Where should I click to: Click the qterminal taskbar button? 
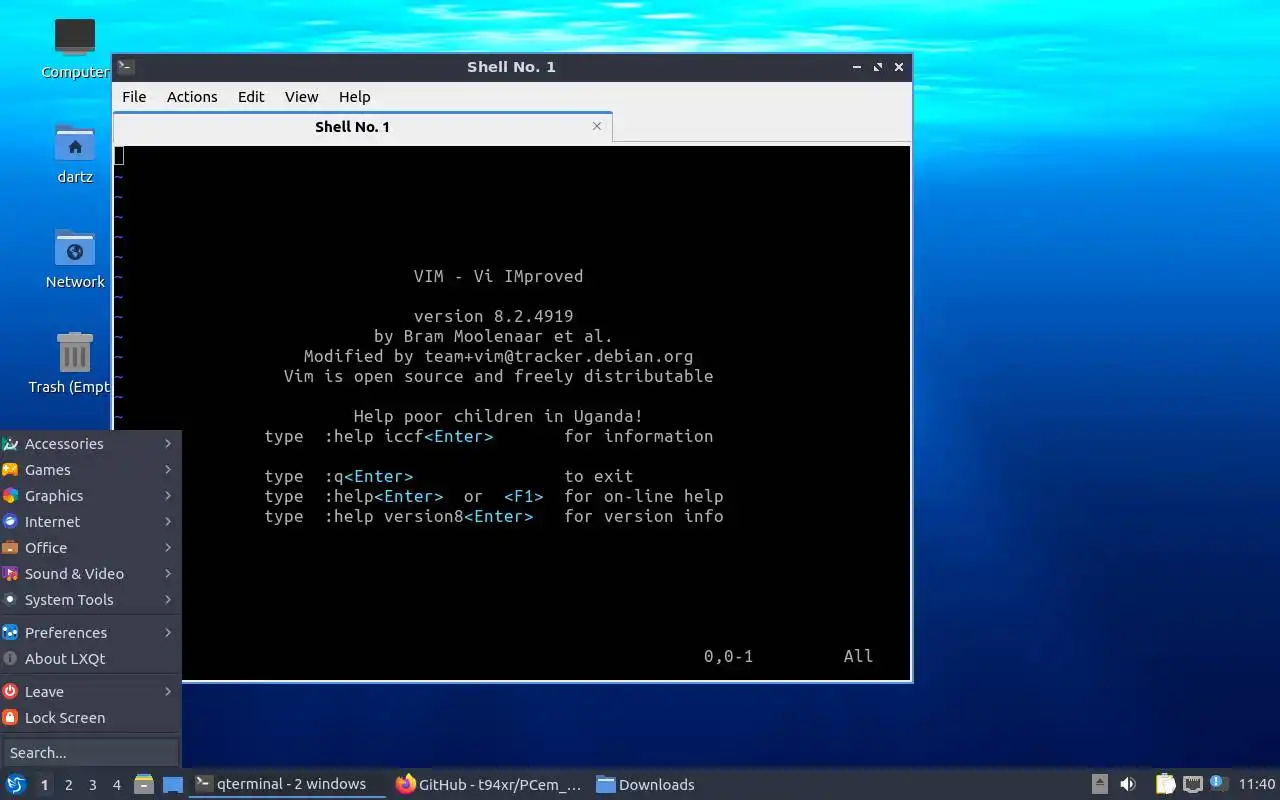tap(288, 784)
